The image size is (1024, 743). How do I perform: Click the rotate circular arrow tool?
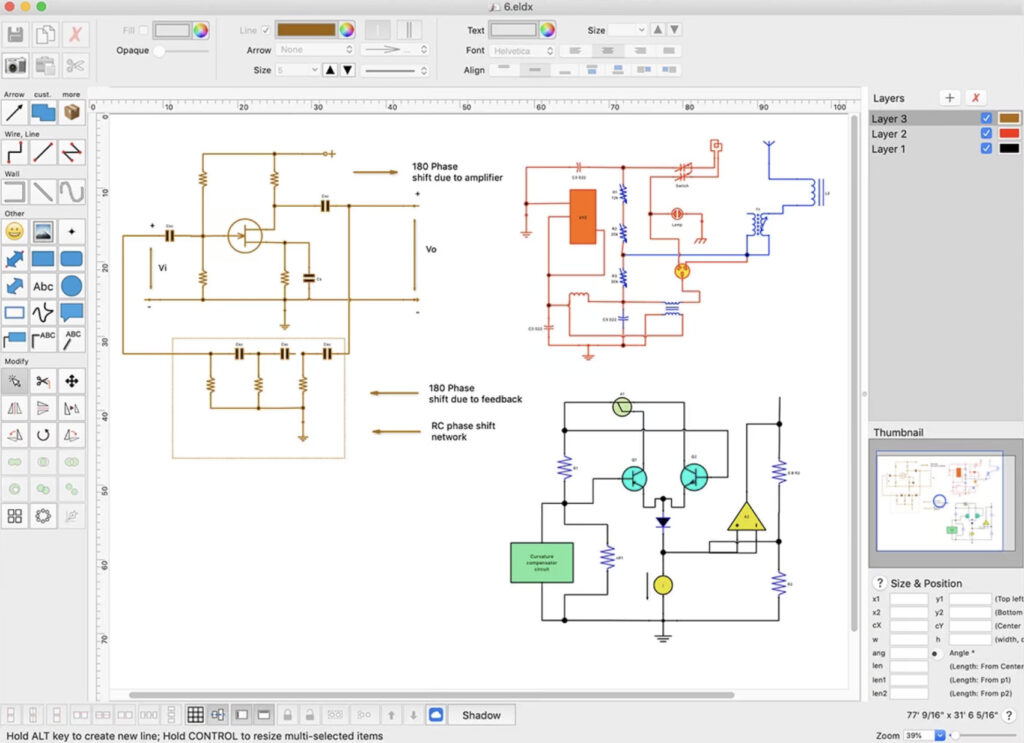43,435
